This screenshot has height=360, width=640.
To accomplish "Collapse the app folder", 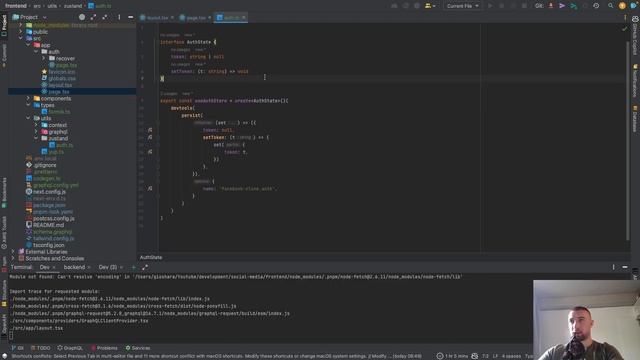I will [29, 45].
